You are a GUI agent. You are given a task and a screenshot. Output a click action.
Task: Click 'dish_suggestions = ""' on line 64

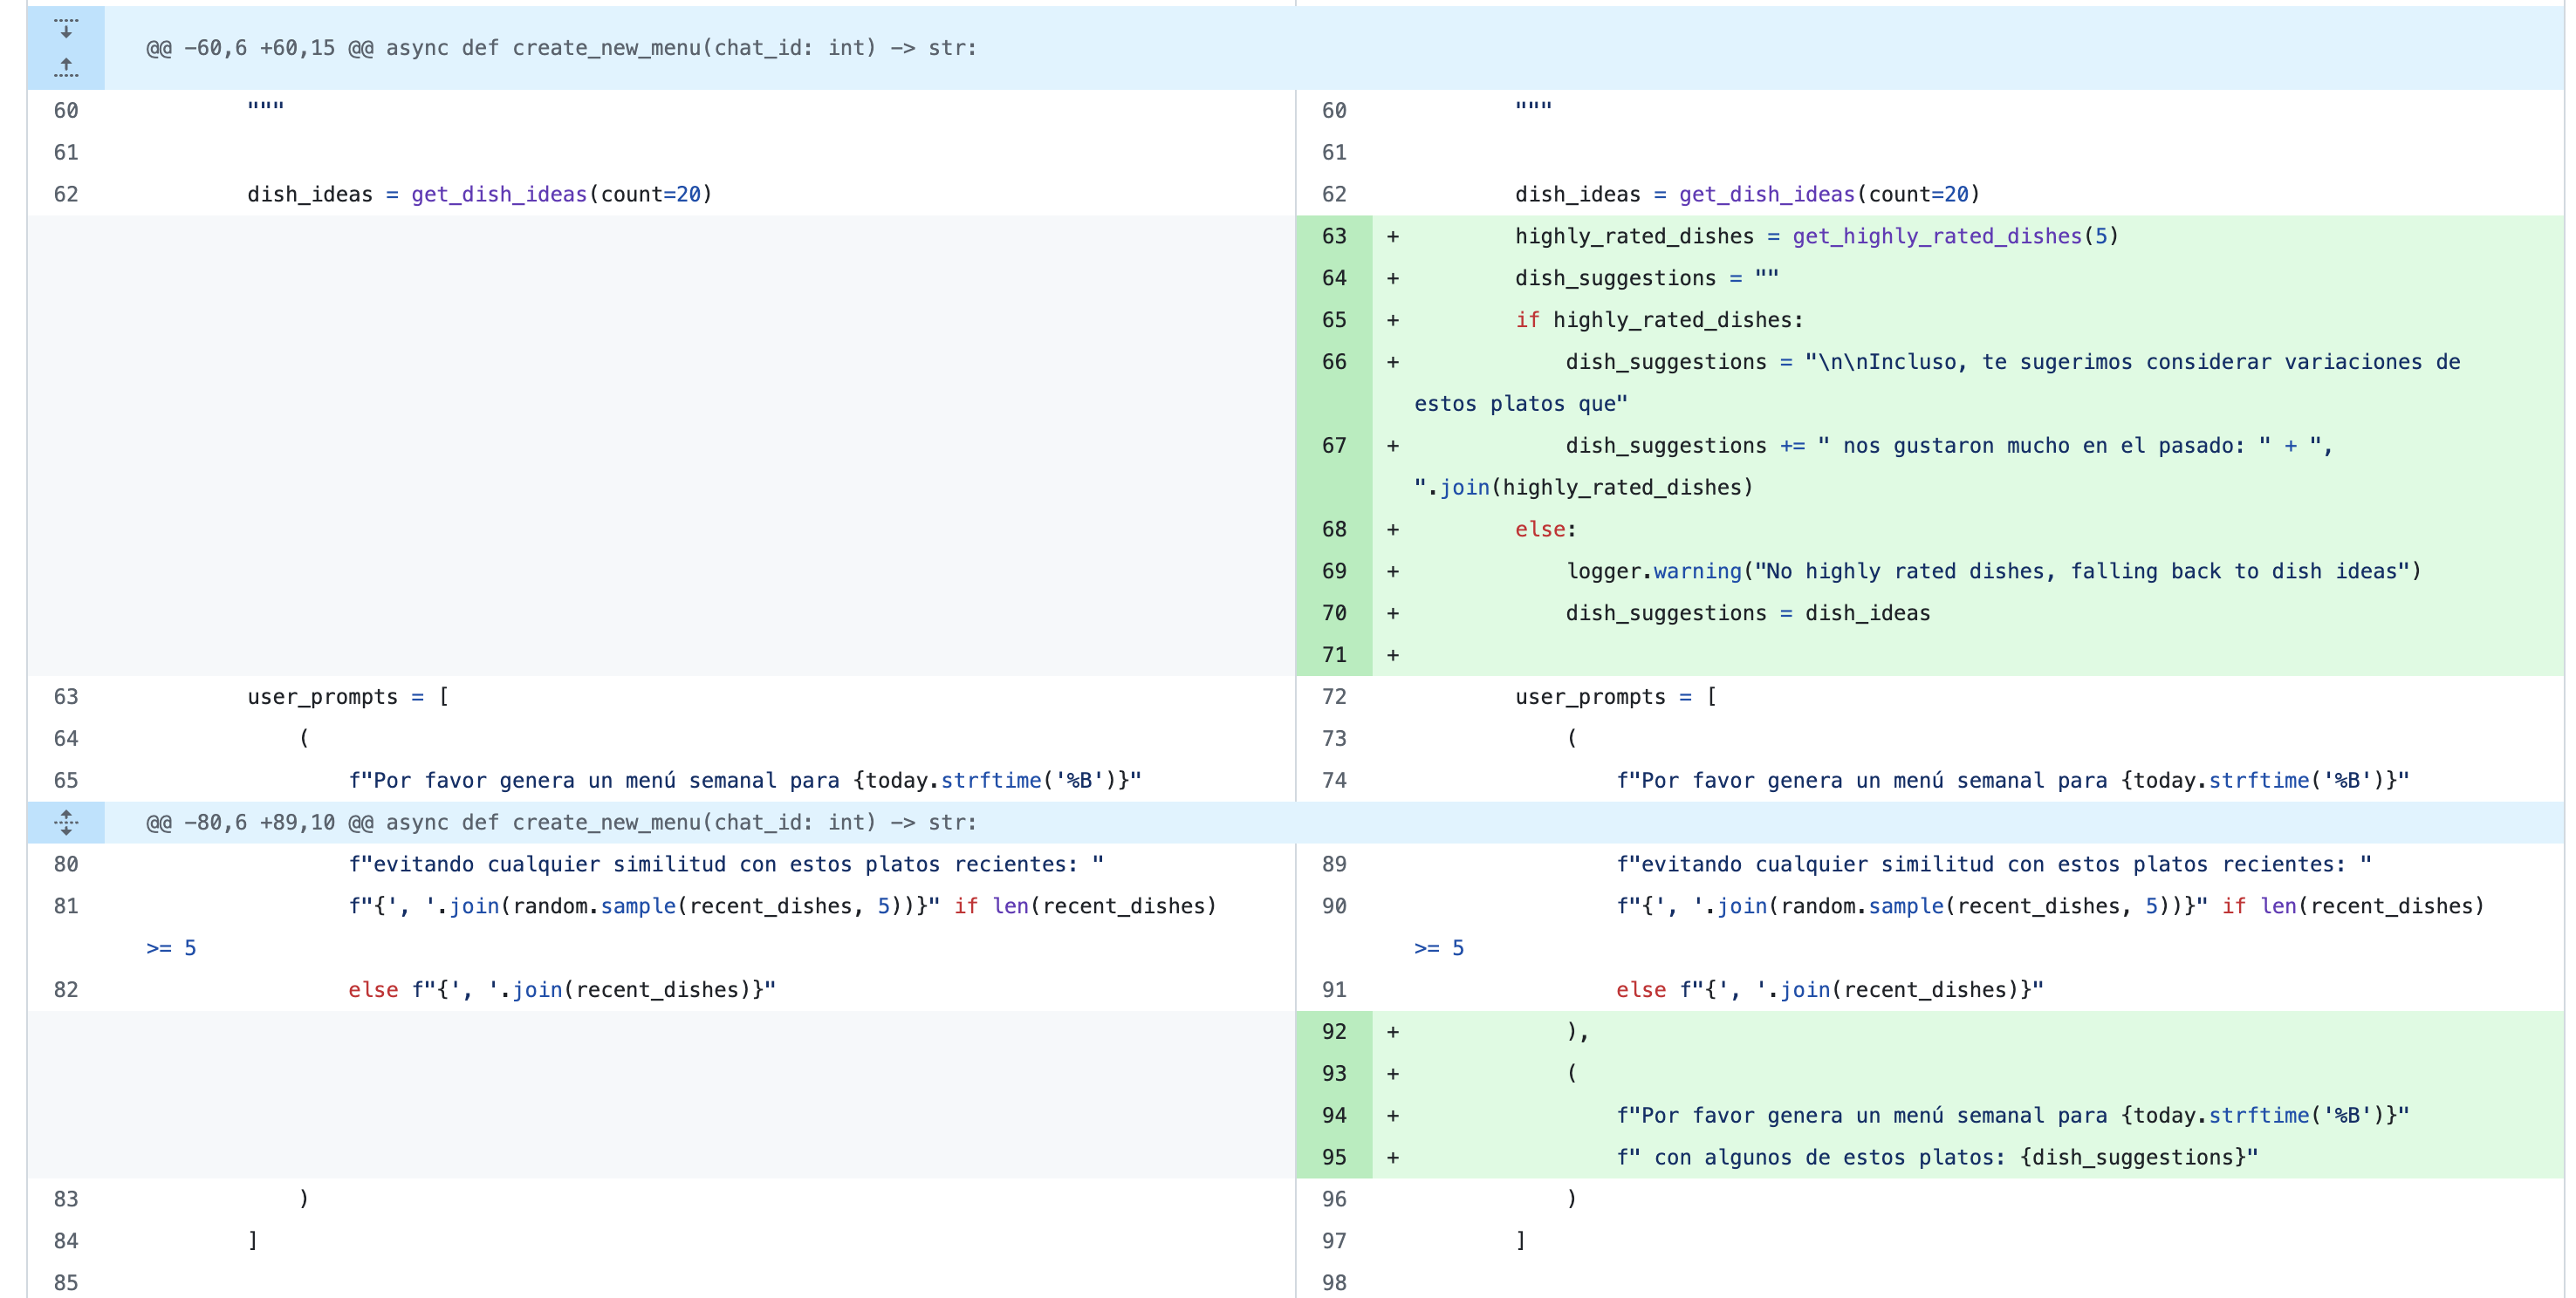click(x=1647, y=278)
